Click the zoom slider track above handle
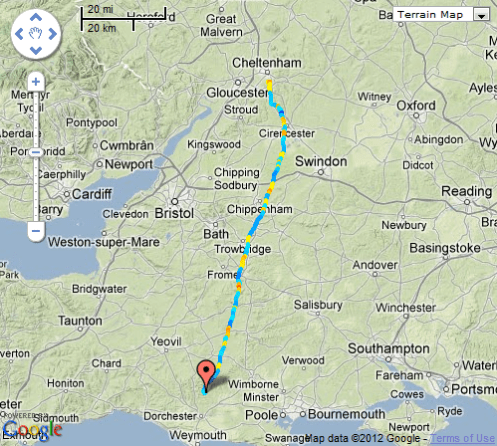 36,119
